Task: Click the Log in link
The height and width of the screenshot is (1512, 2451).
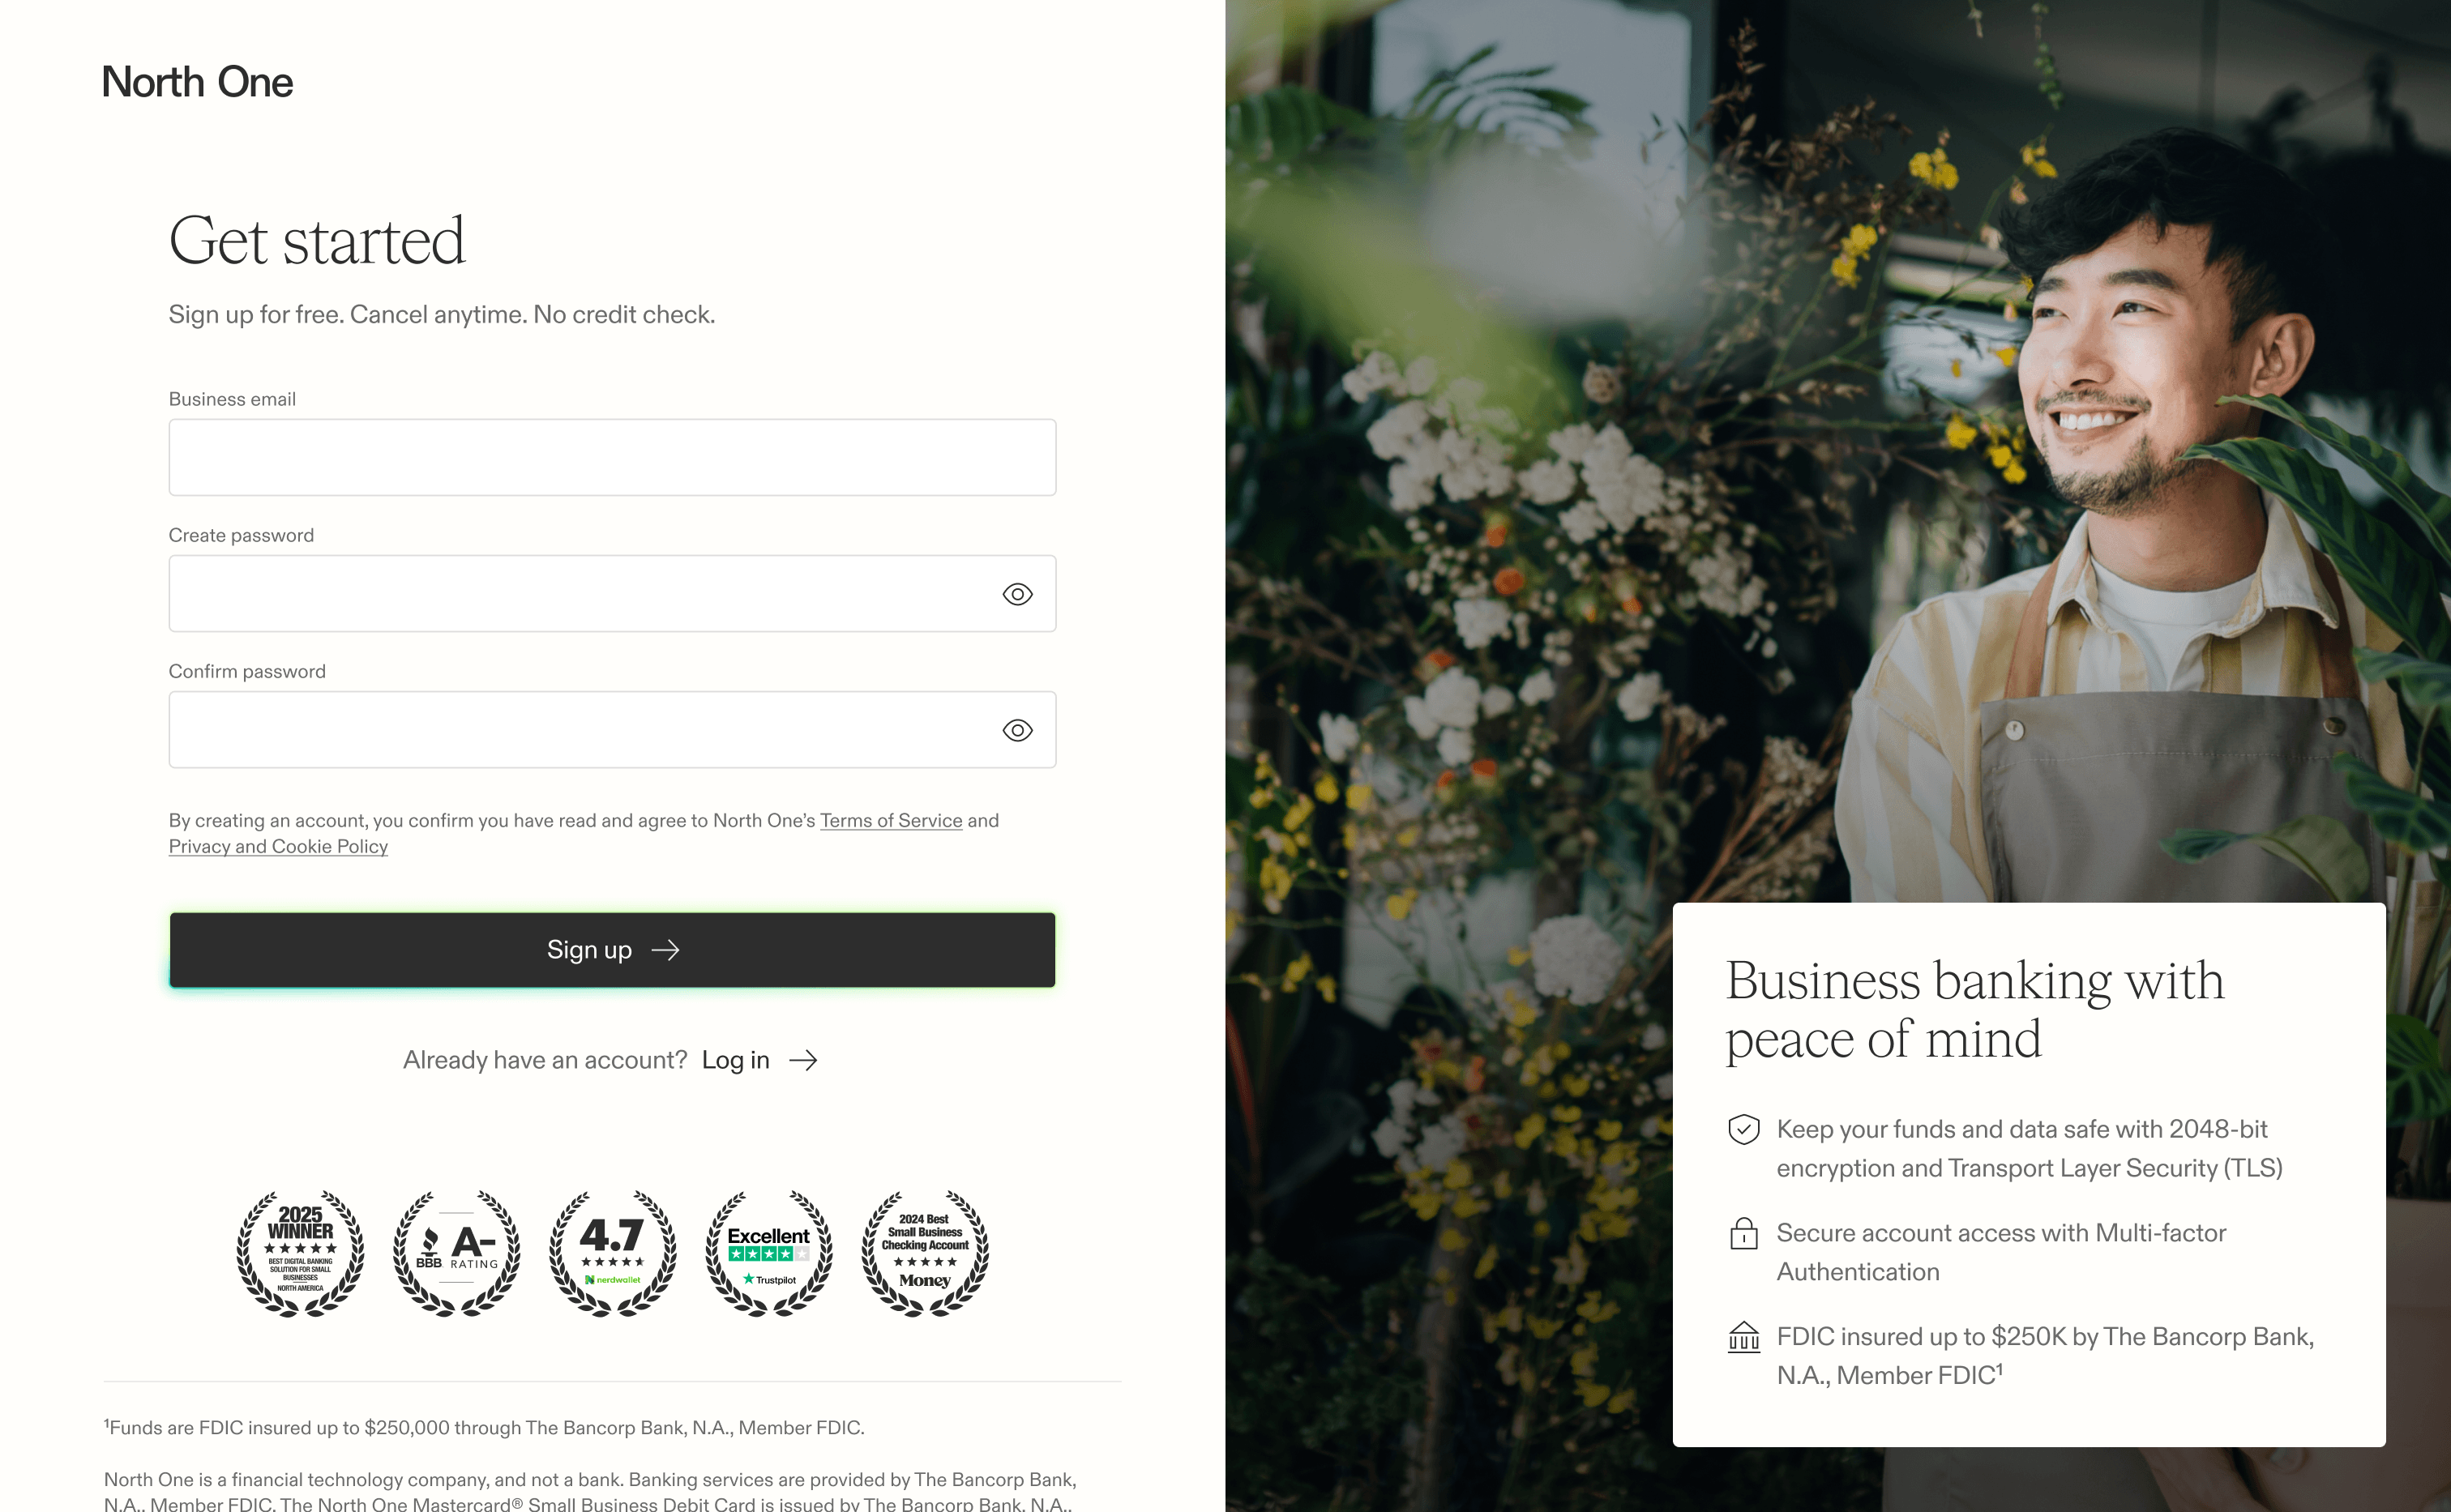Action: tap(735, 1060)
